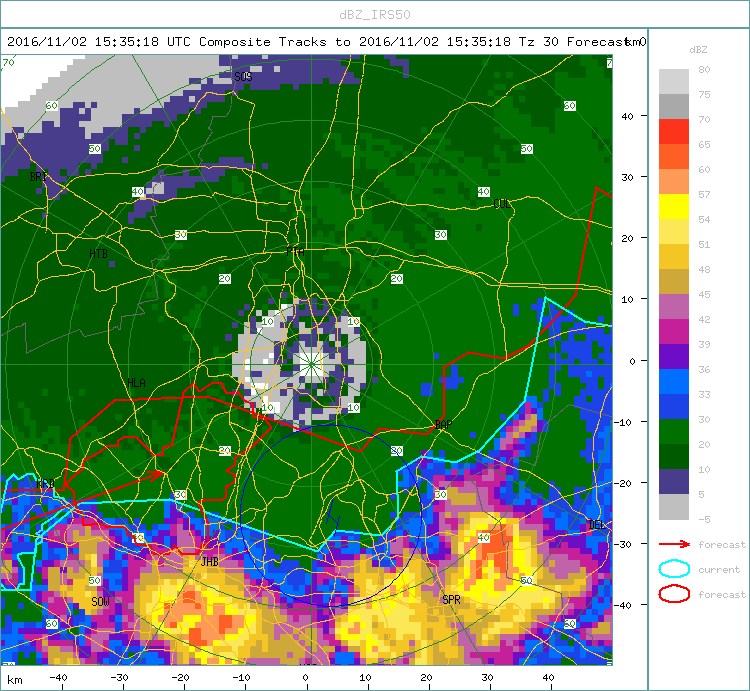
Task: Click the dBZ heading above the color scale
Action: [698, 49]
